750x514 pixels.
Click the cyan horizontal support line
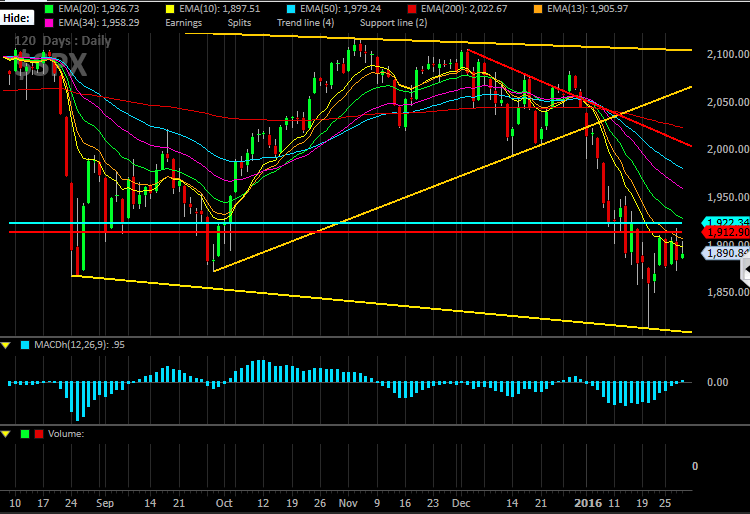click(x=345, y=223)
